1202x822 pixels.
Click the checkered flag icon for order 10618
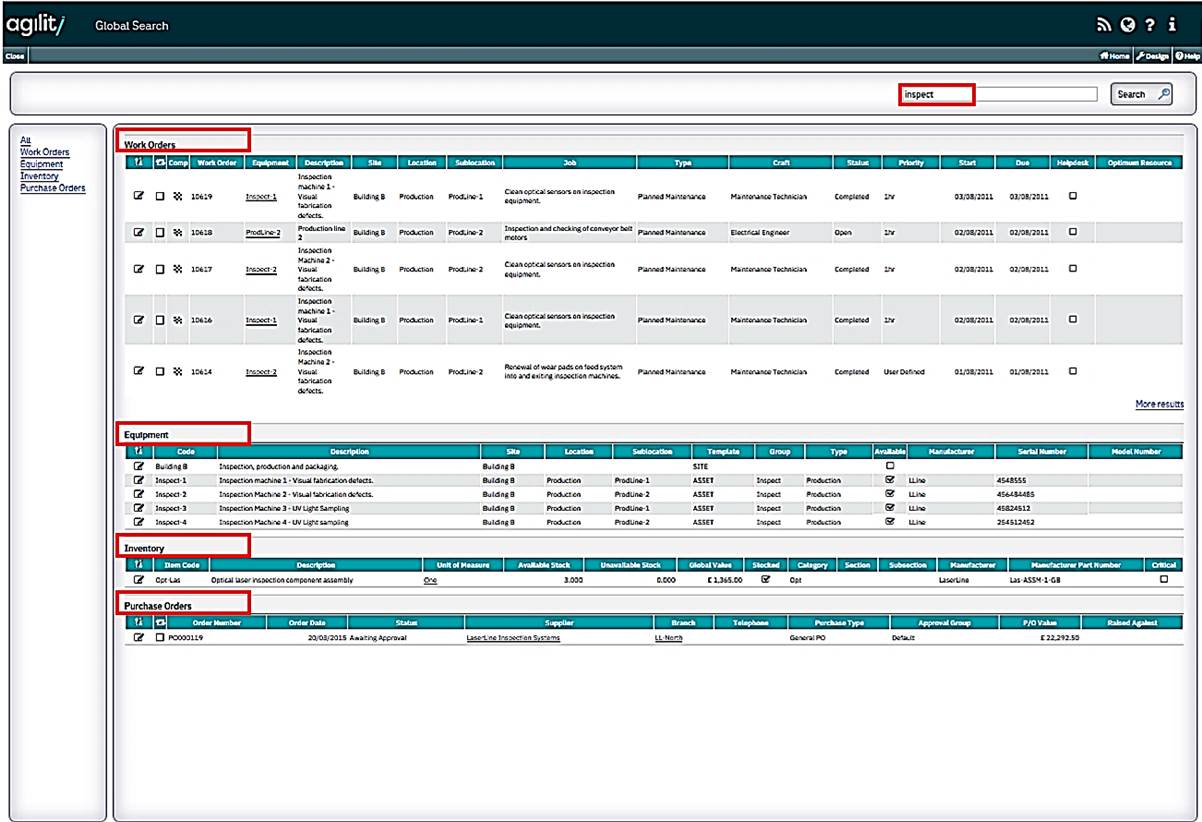(x=178, y=233)
